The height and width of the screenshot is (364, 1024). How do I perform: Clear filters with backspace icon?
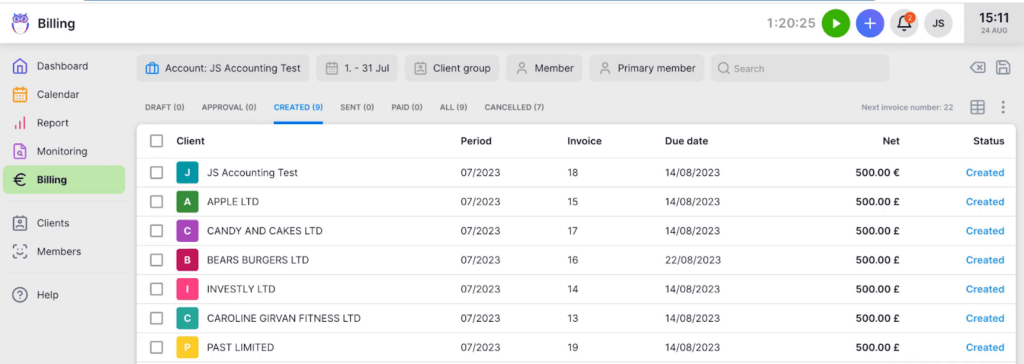pos(978,68)
